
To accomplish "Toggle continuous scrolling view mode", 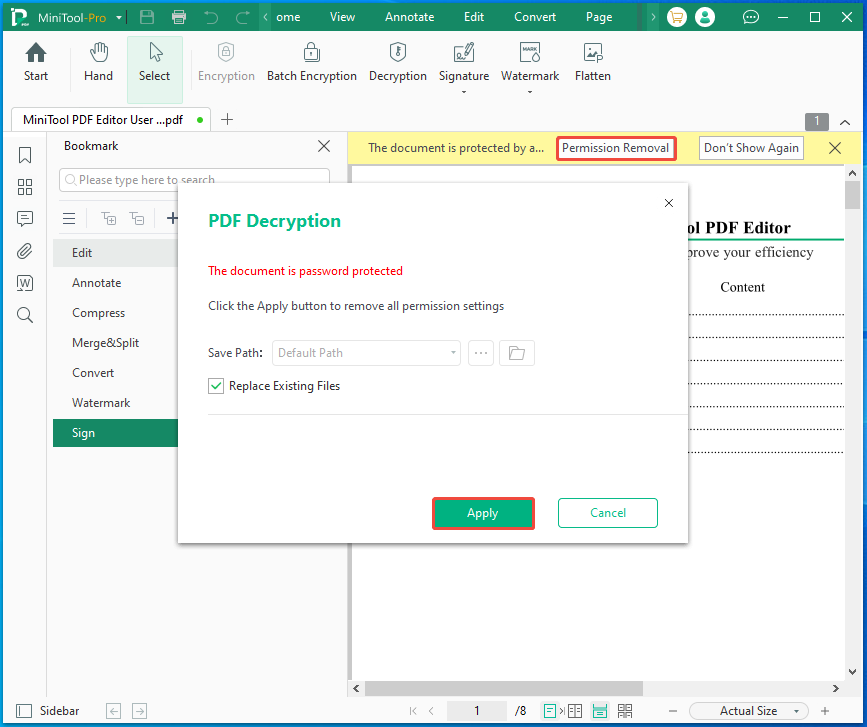I will pyautogui.click(x=600, y=711).
